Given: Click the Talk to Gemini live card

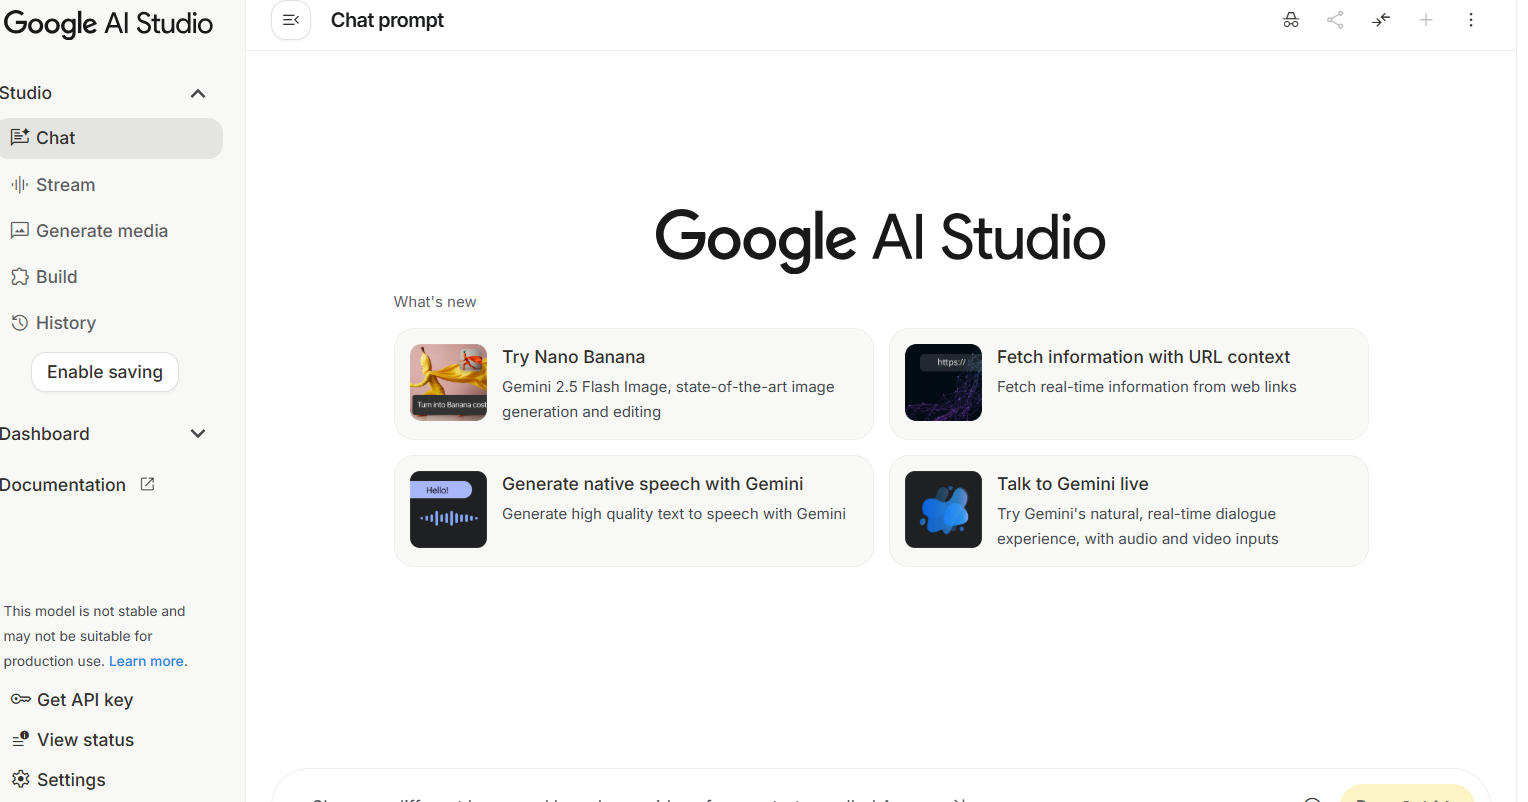Looking at the screenshot, I should 1128,511.
